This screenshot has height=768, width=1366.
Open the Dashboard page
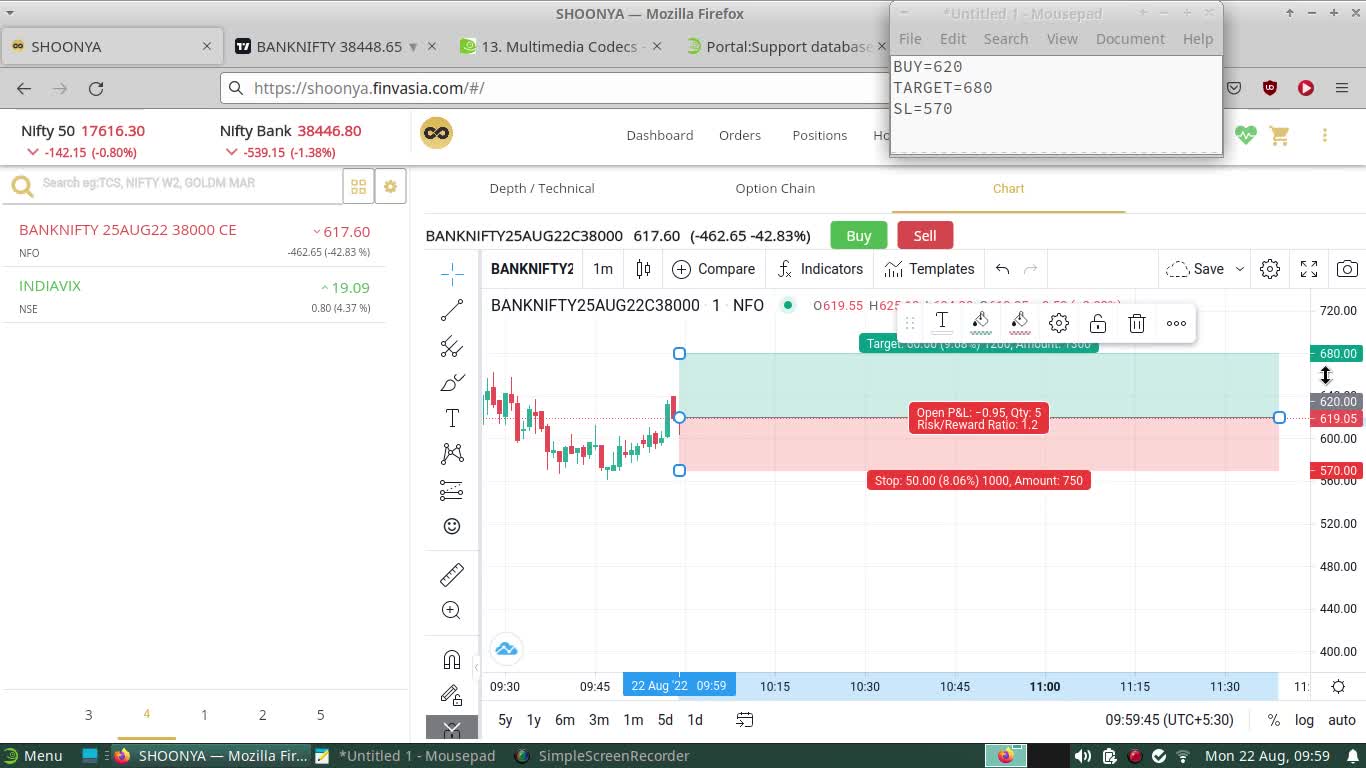[x=660, y=135]
